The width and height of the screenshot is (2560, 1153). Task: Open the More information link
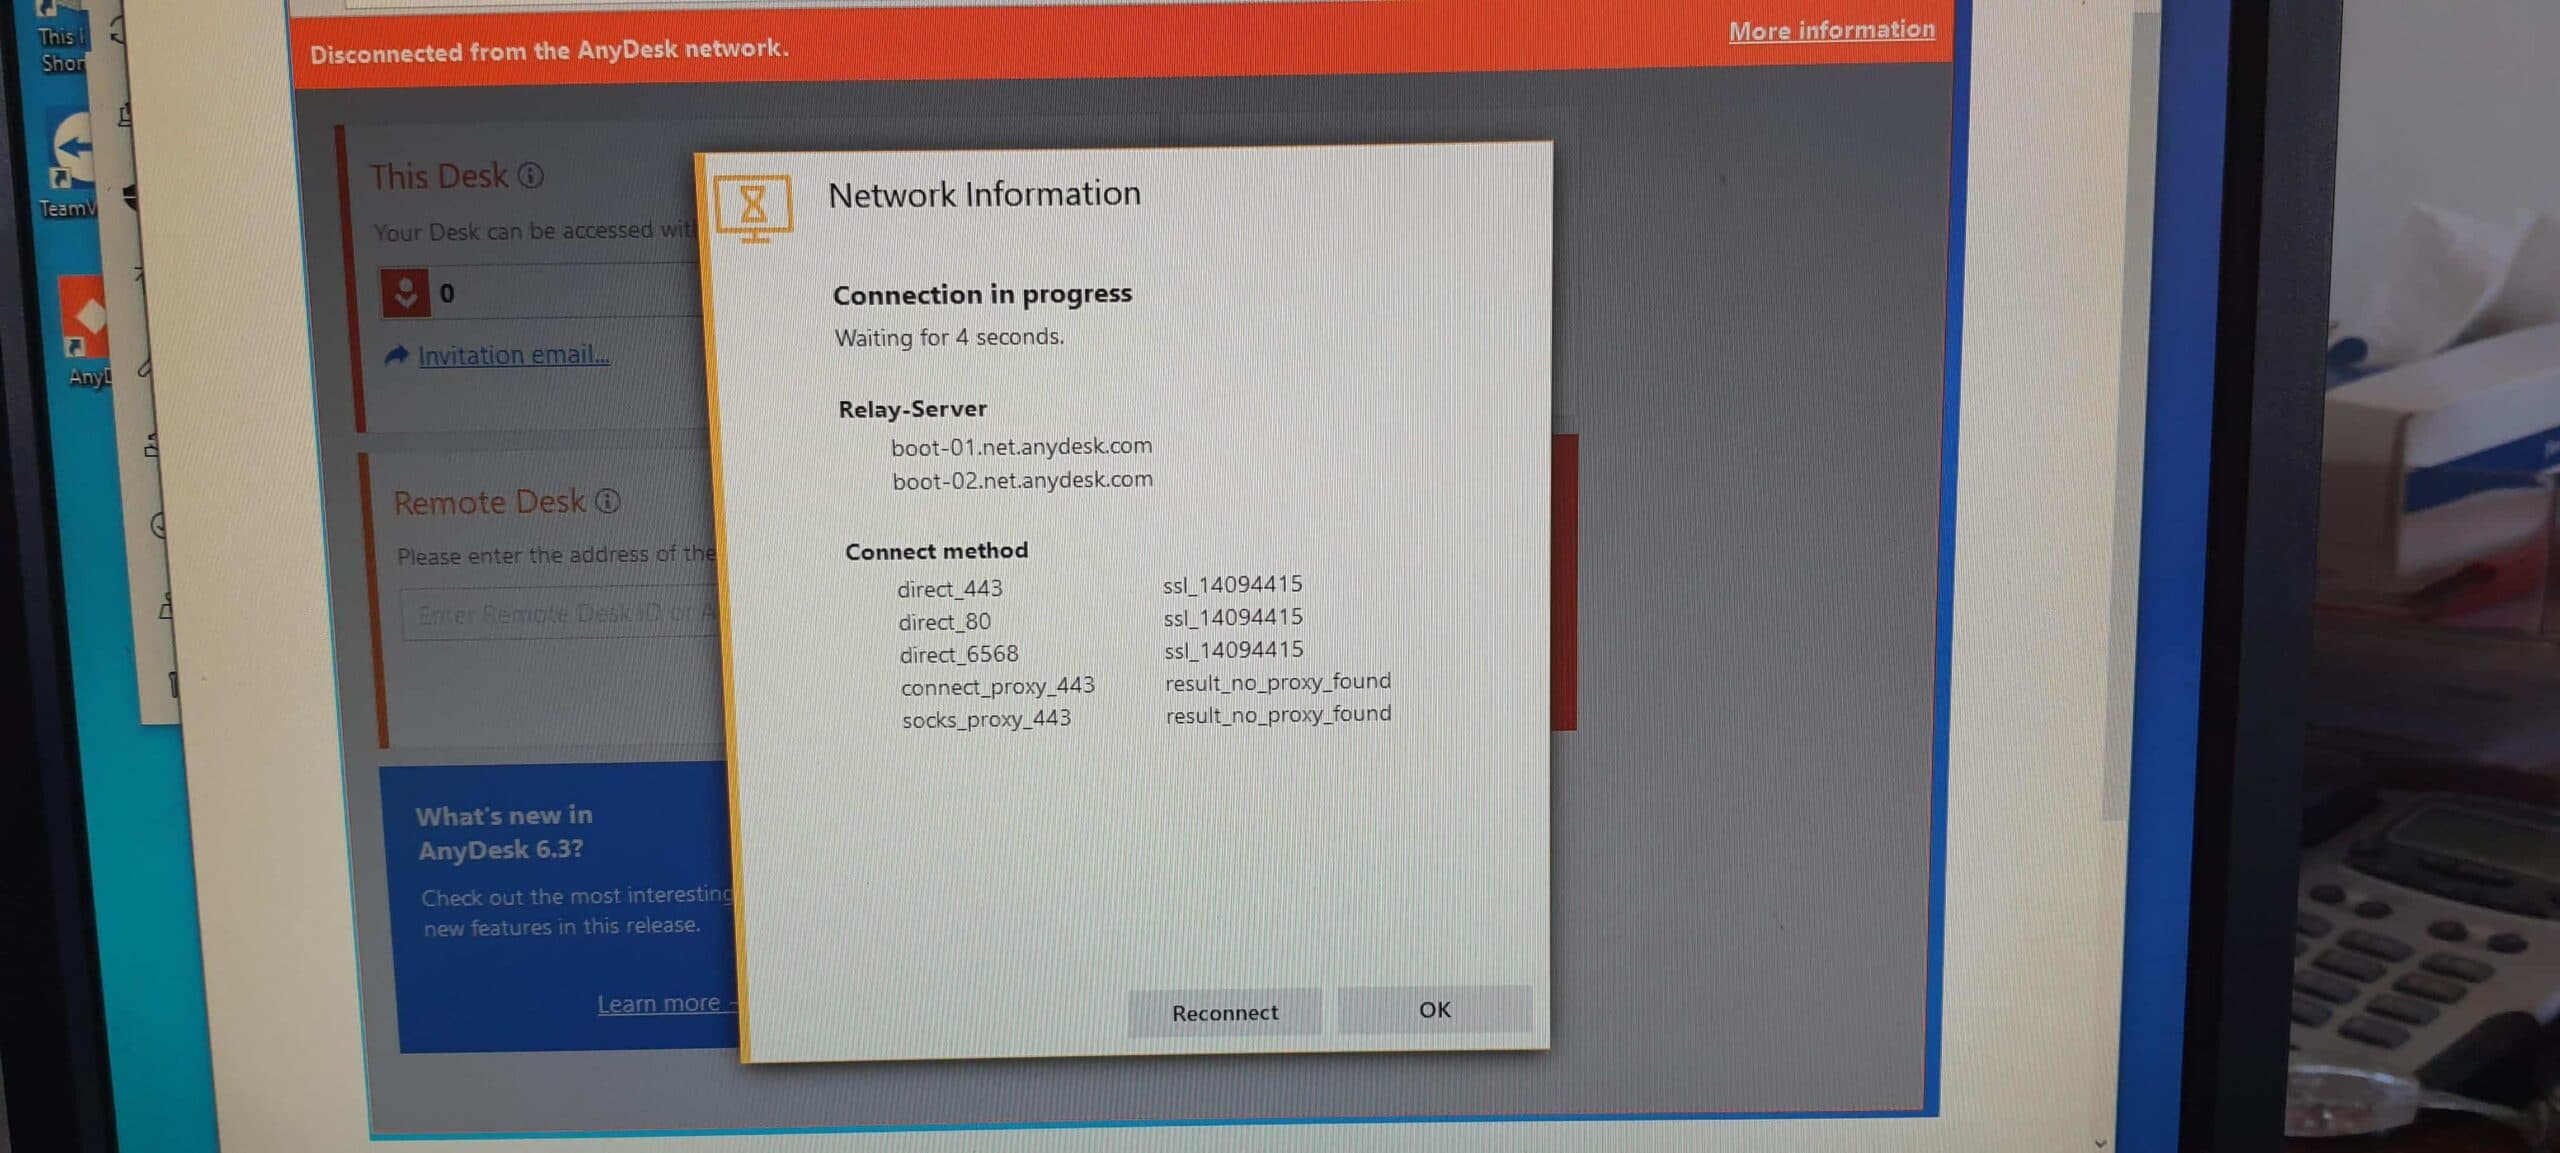click(1831, 31)
